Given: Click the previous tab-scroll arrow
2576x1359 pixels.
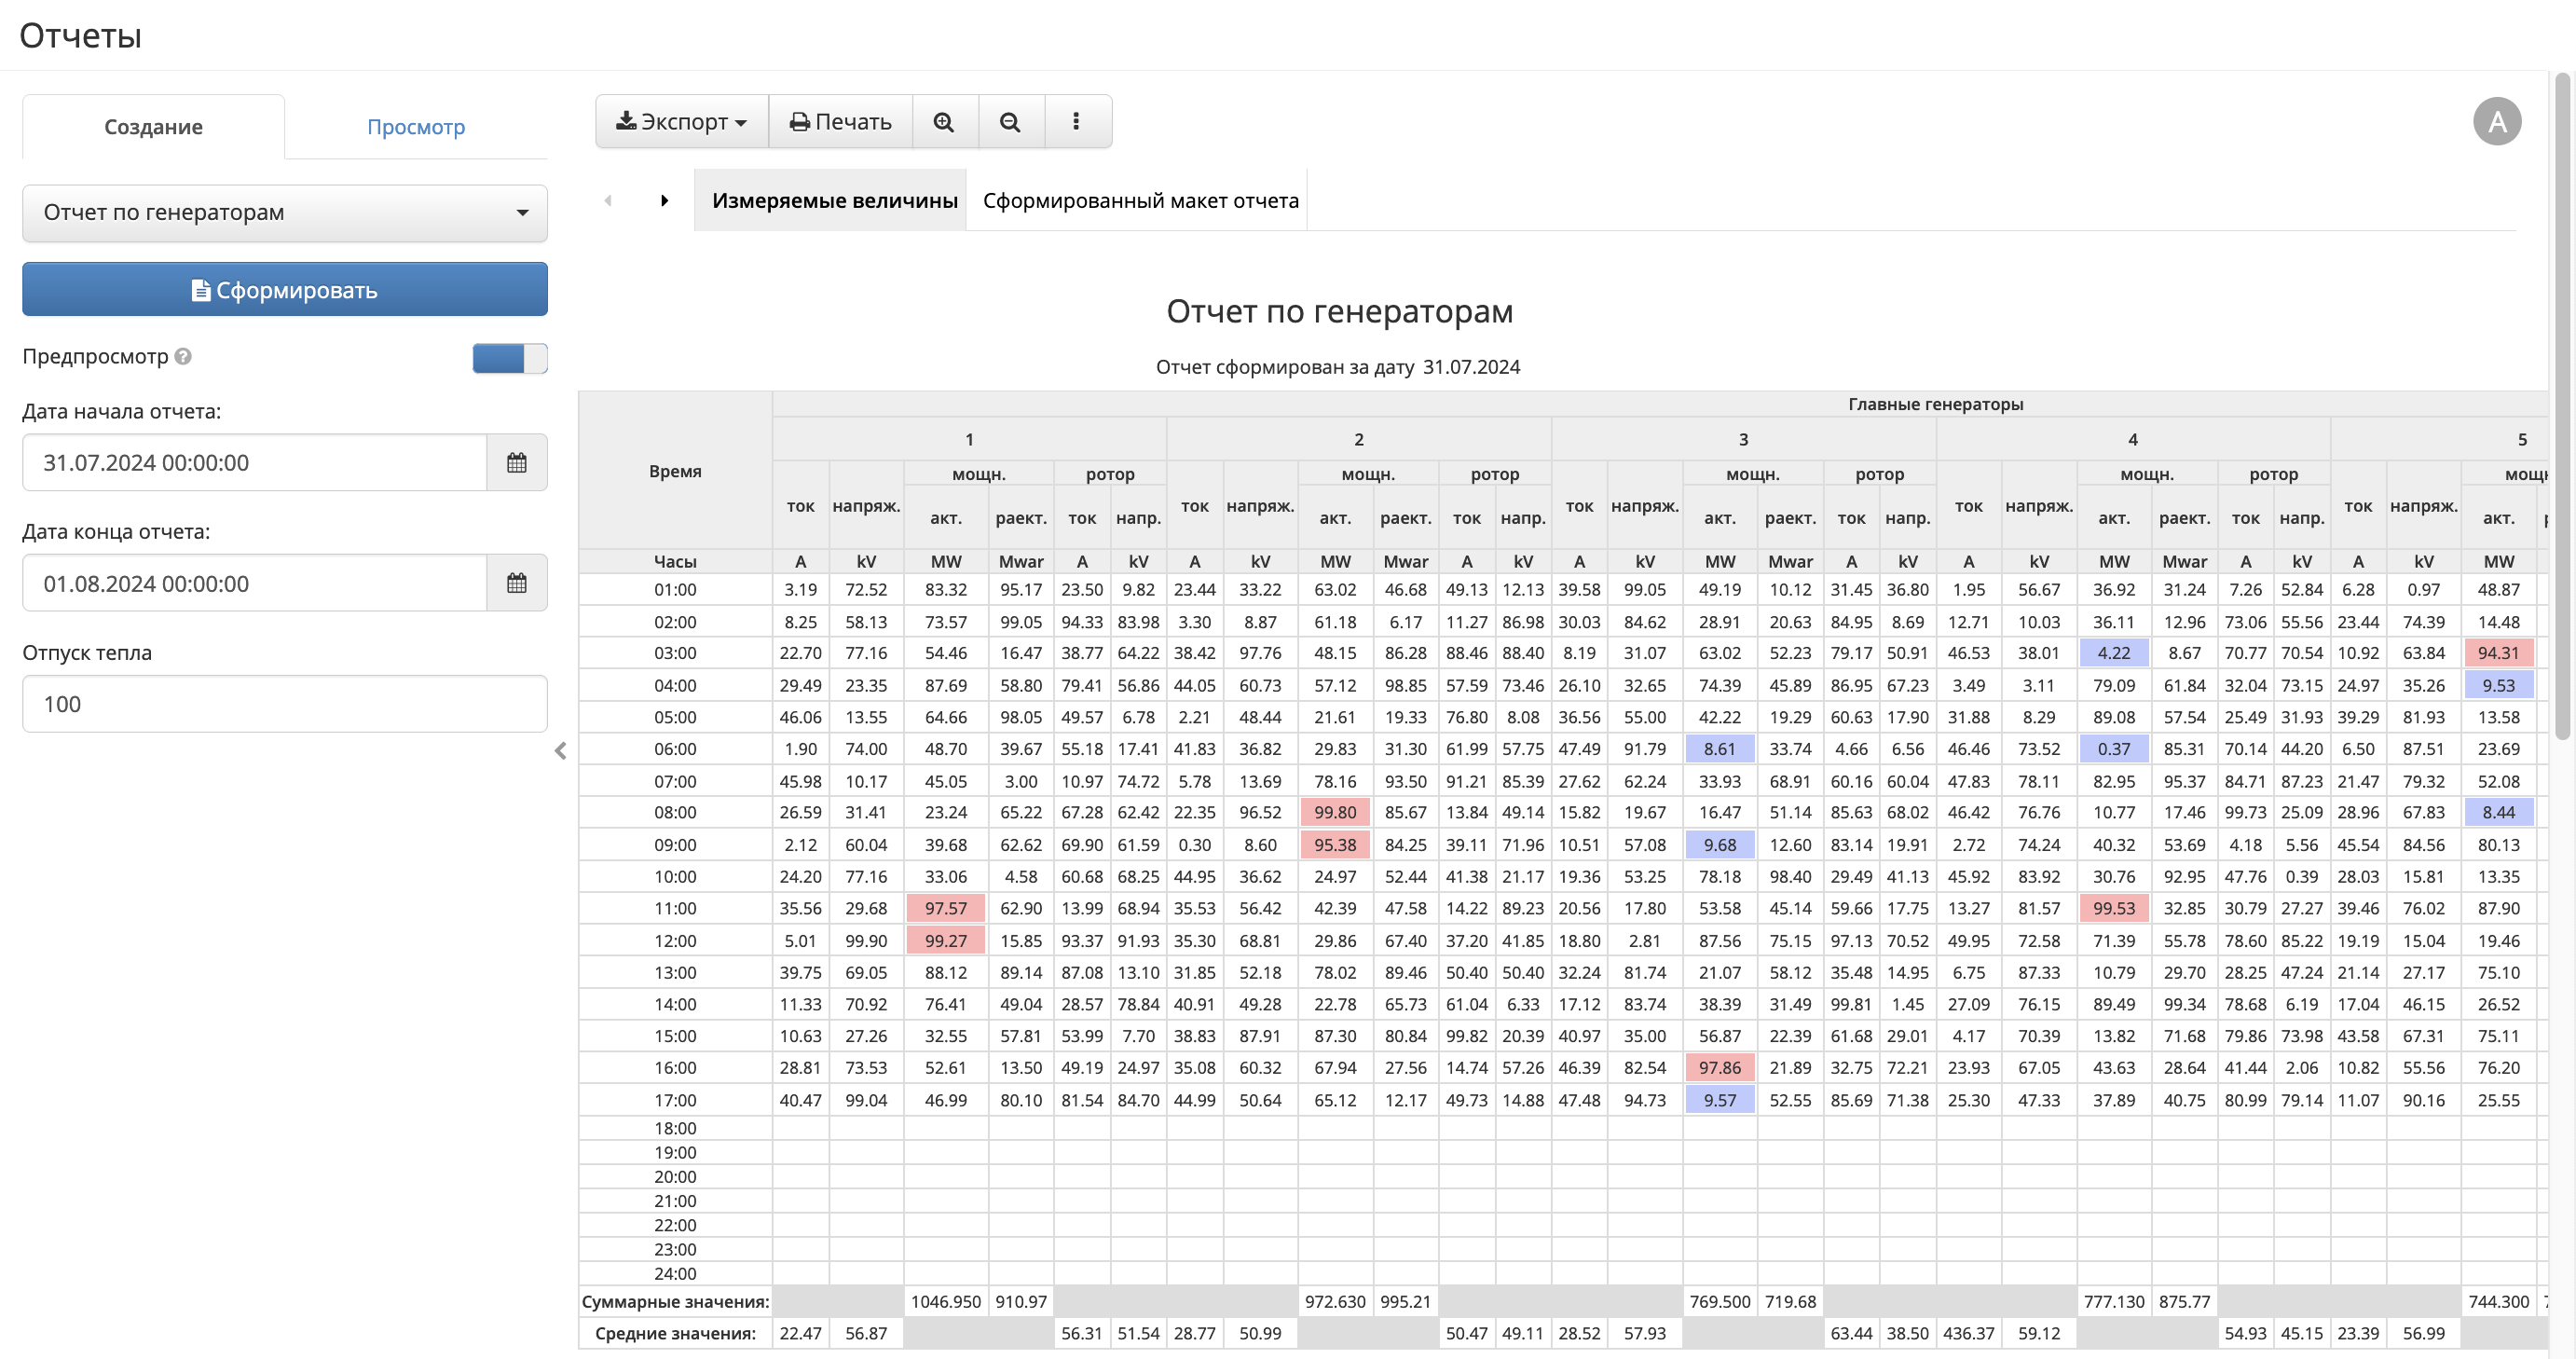Looking at the screenshot, I should pyautogui.click(x=608, y=201).
